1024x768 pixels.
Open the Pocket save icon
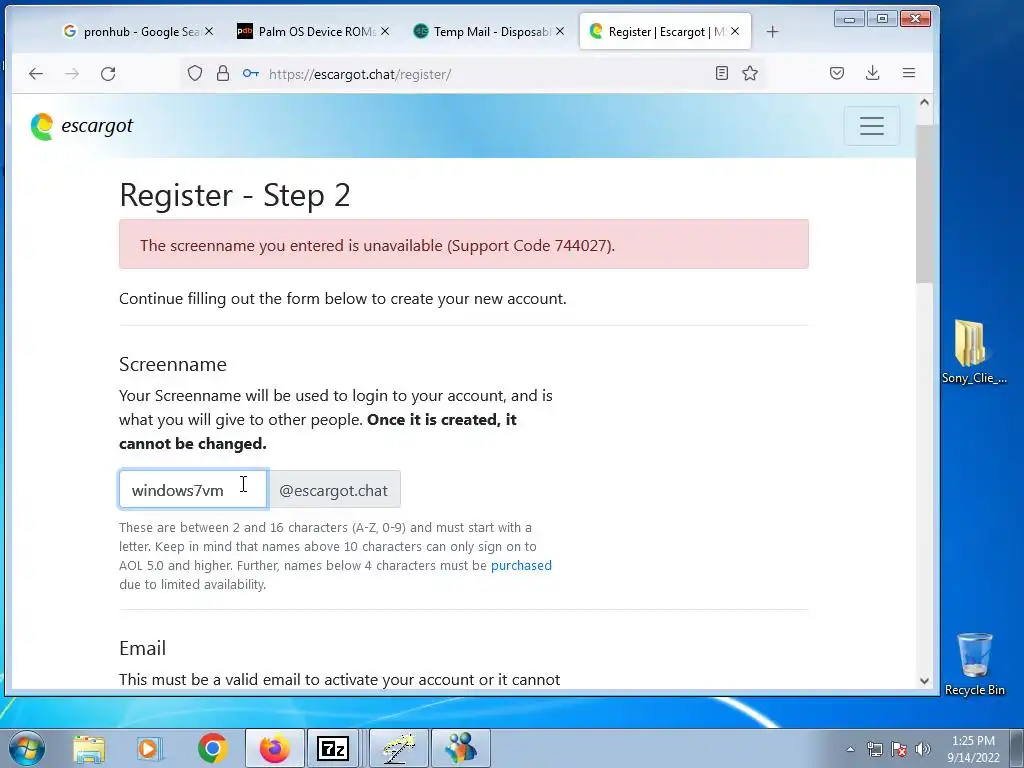(837, 73)
